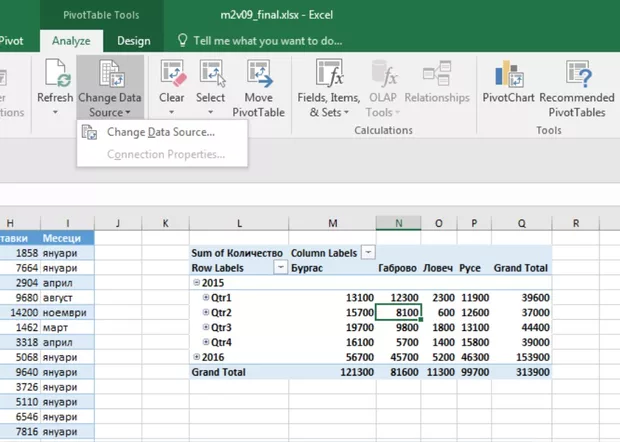The height and width of the screenshot is (442, 620).
Task: Expand the Qtr3 row group
Action: pyautogui.click(x=206, y=327)
